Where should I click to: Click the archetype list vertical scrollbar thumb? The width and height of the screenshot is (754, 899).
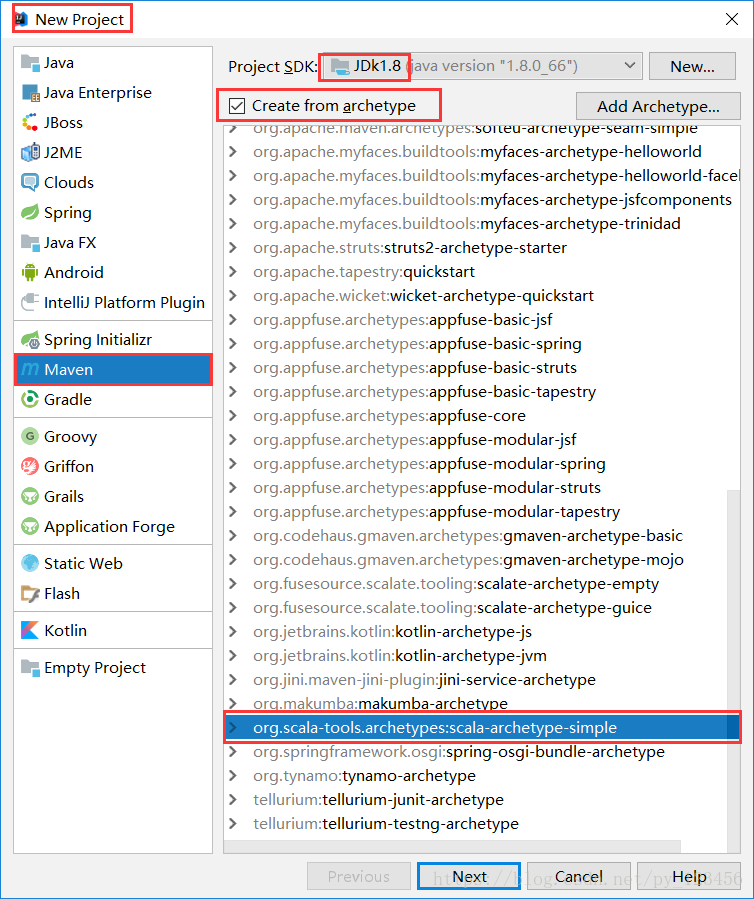click(733, 671)
